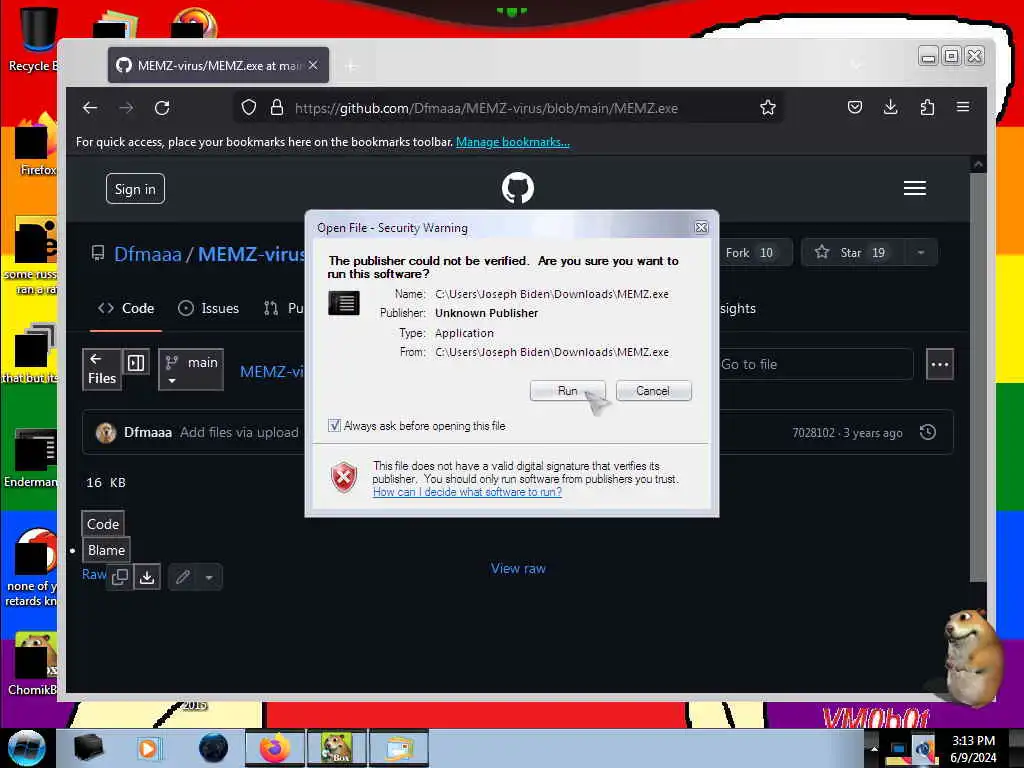
Task: Show hidden tray icons arrow
Action: pos(874,748)
